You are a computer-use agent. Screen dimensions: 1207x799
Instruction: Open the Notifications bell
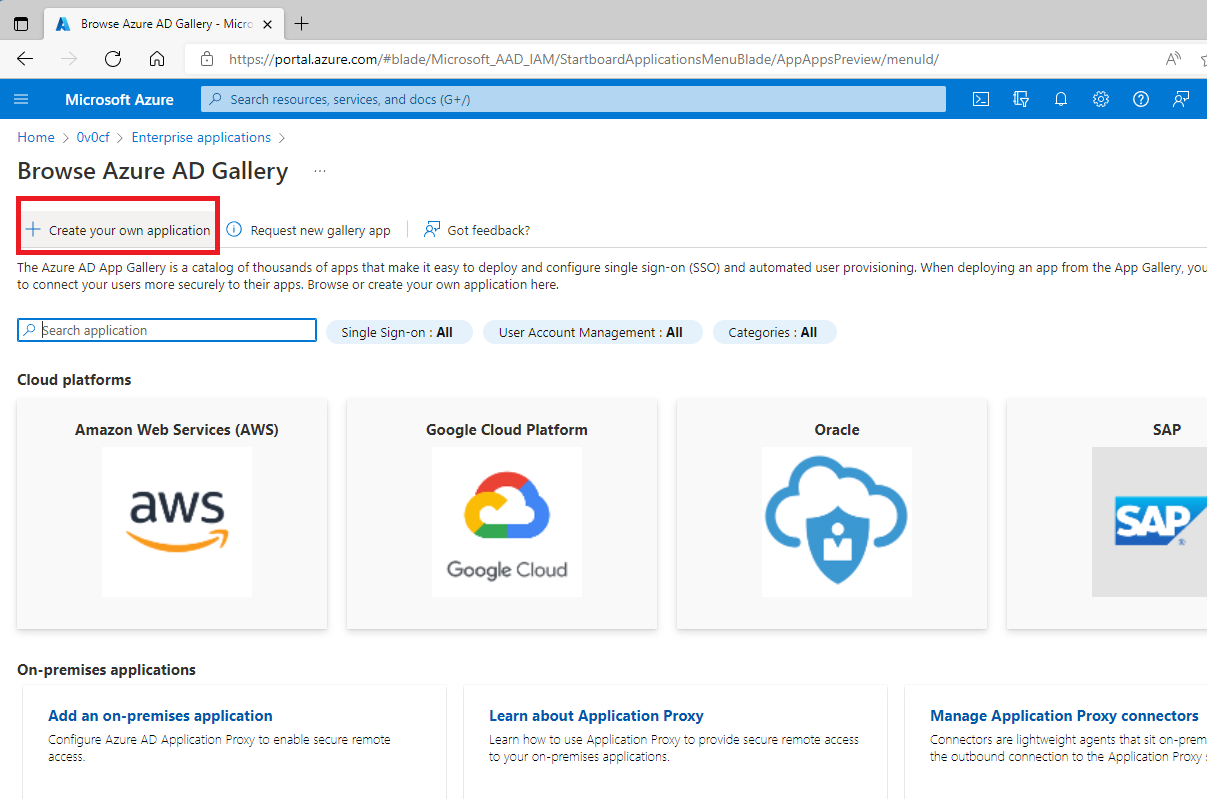click(x=1061, y=99)
